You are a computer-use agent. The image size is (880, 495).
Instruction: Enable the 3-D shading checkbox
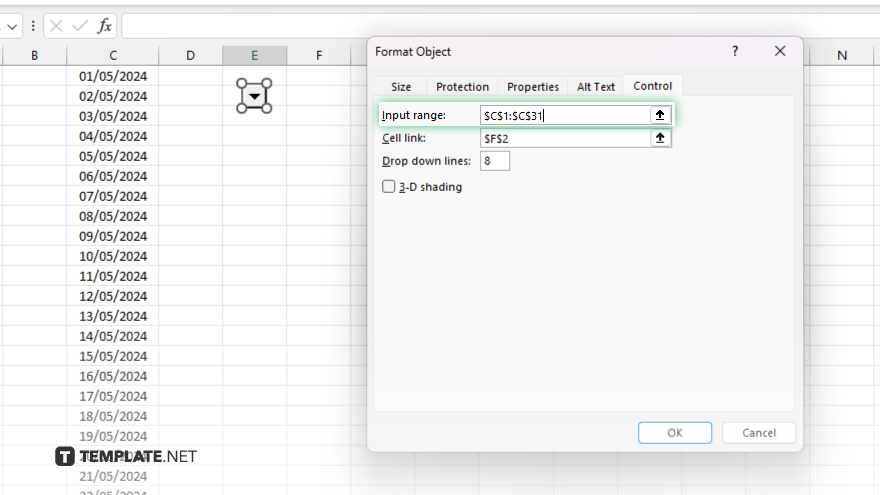tap(389, 186)
